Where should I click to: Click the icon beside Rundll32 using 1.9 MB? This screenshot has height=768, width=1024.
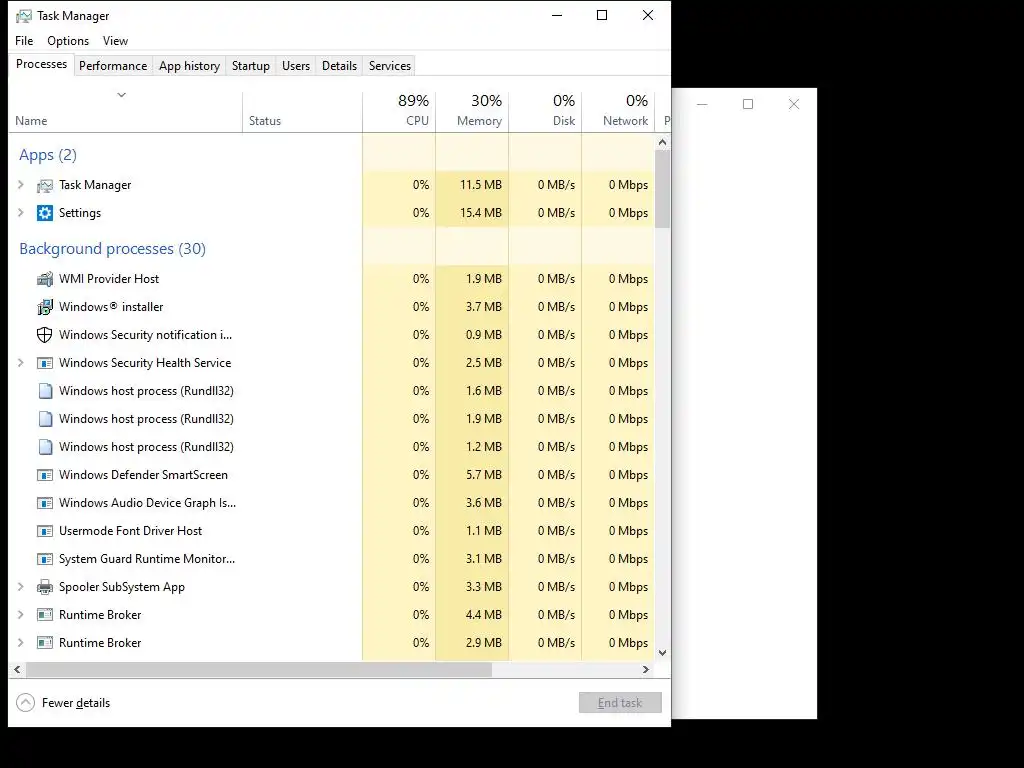(x=45, y=419)
